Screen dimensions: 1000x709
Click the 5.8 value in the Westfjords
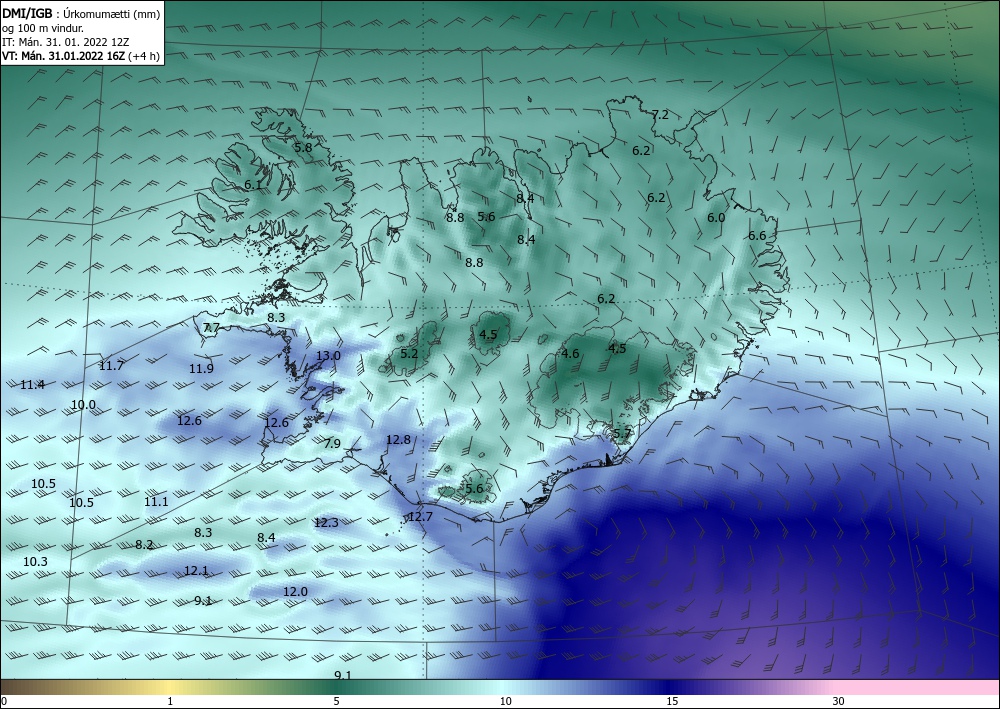coord(303,147)
